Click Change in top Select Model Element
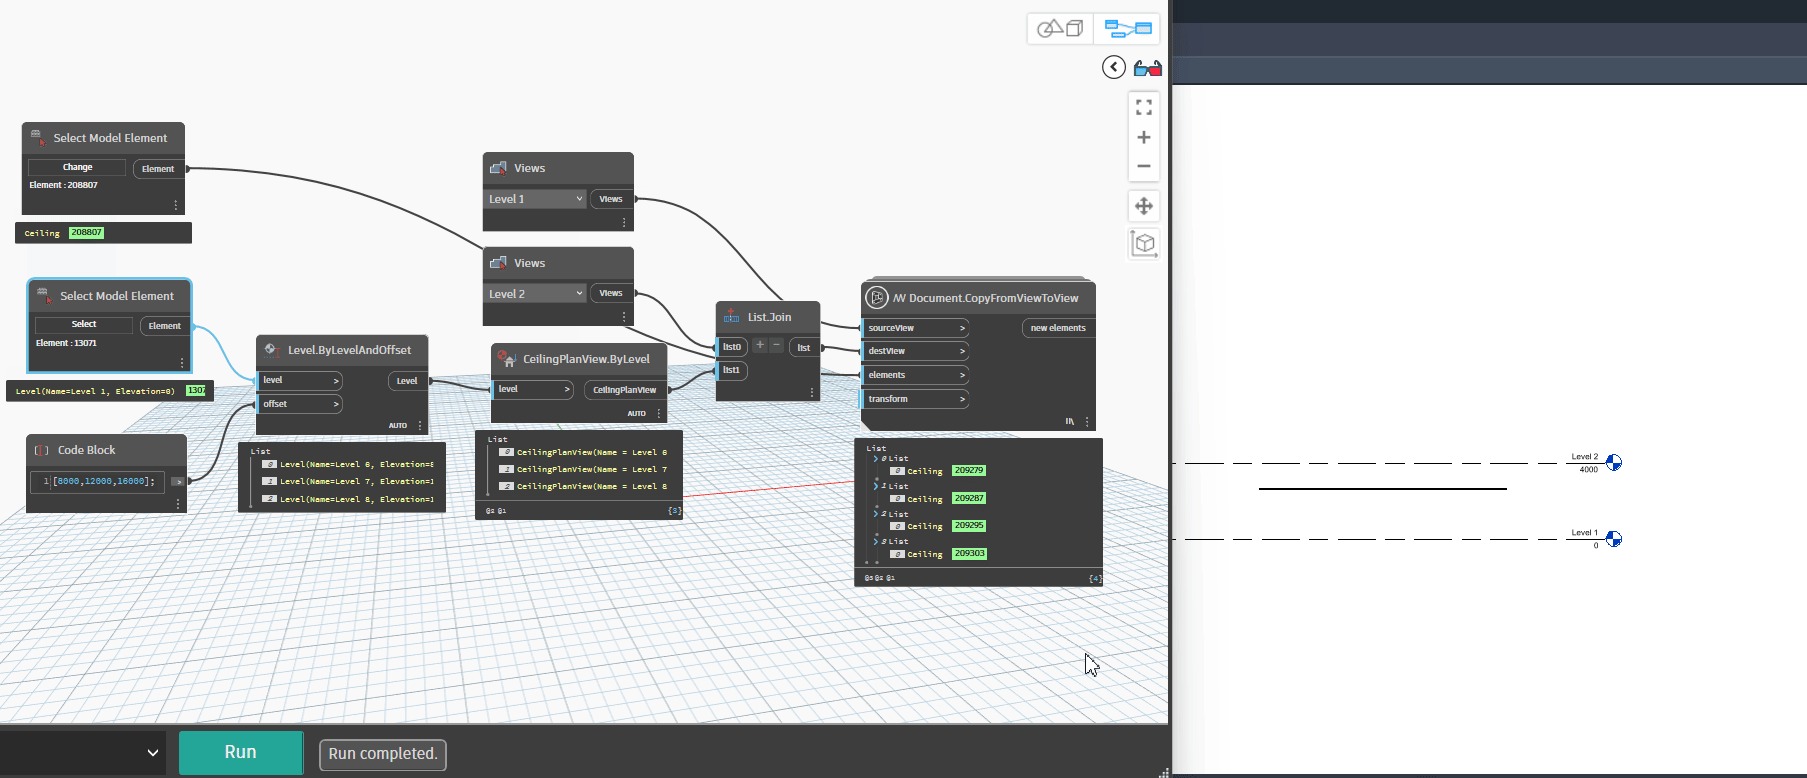1807x778 pixels. [x=77, y=167]
